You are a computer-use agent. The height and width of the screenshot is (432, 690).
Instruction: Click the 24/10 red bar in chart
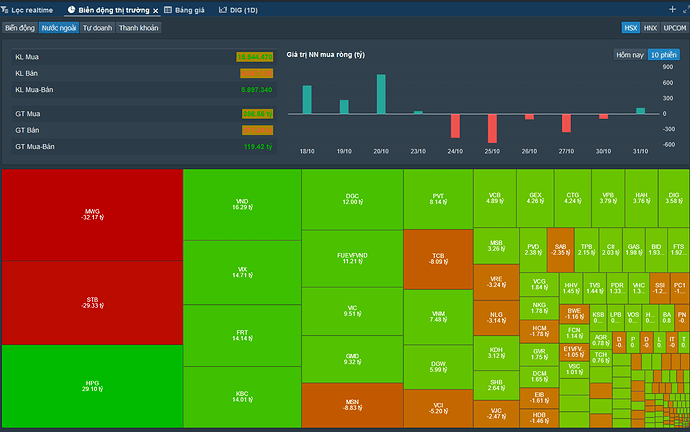[455, 126]
